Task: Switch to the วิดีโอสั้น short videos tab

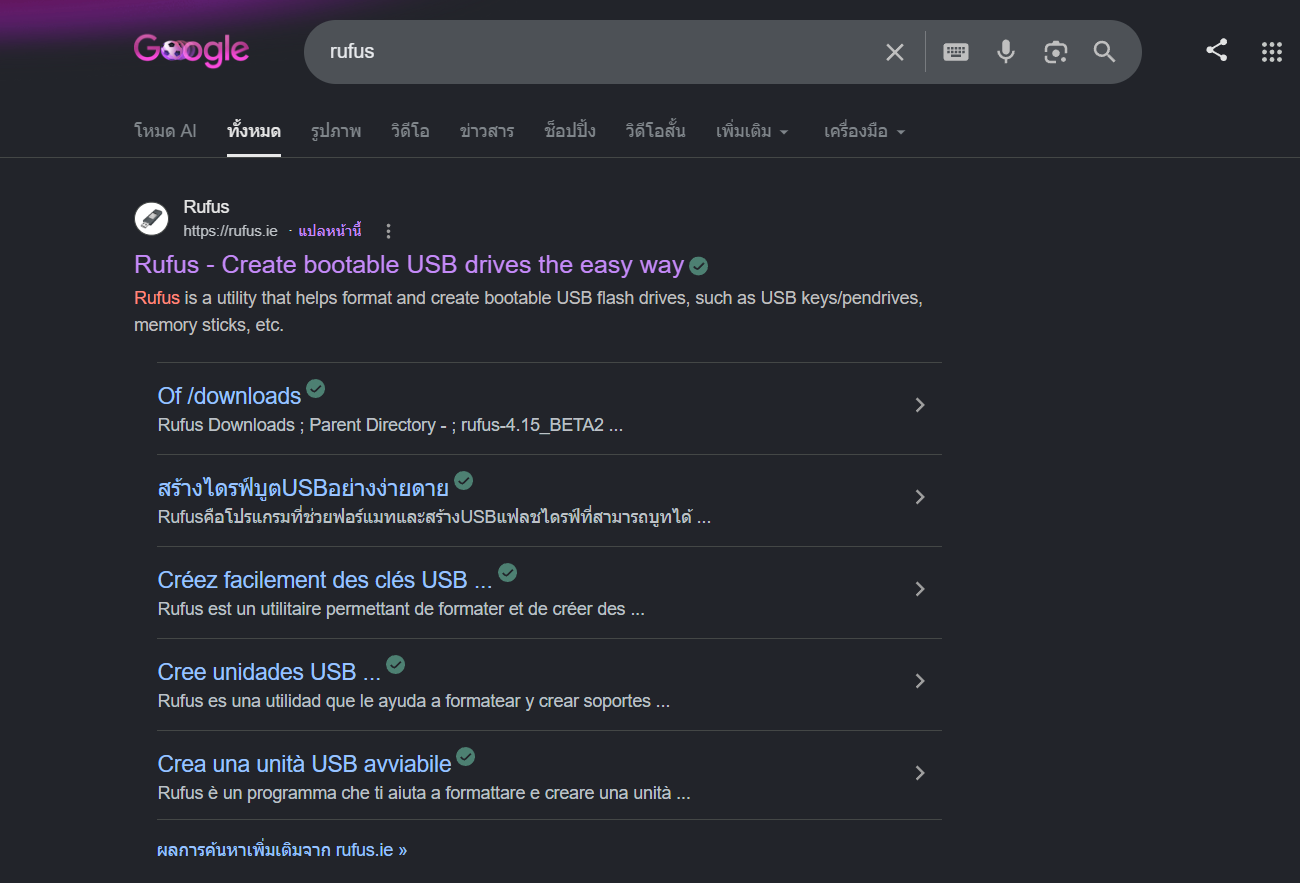Action: [656, 131]
